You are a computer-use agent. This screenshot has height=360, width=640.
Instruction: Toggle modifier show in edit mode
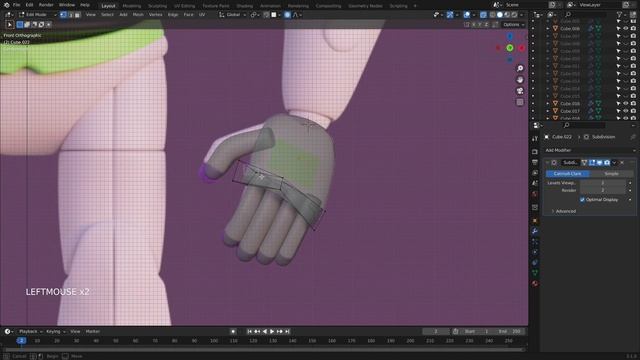tap(592, 162)
